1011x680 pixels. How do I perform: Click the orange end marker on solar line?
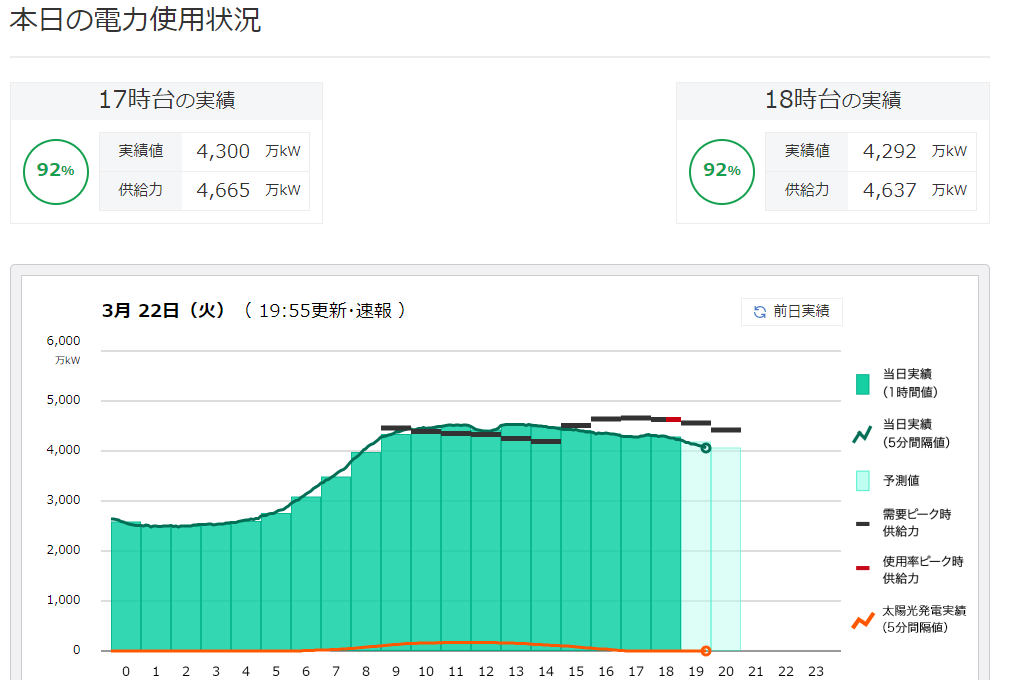click(706, 651)
